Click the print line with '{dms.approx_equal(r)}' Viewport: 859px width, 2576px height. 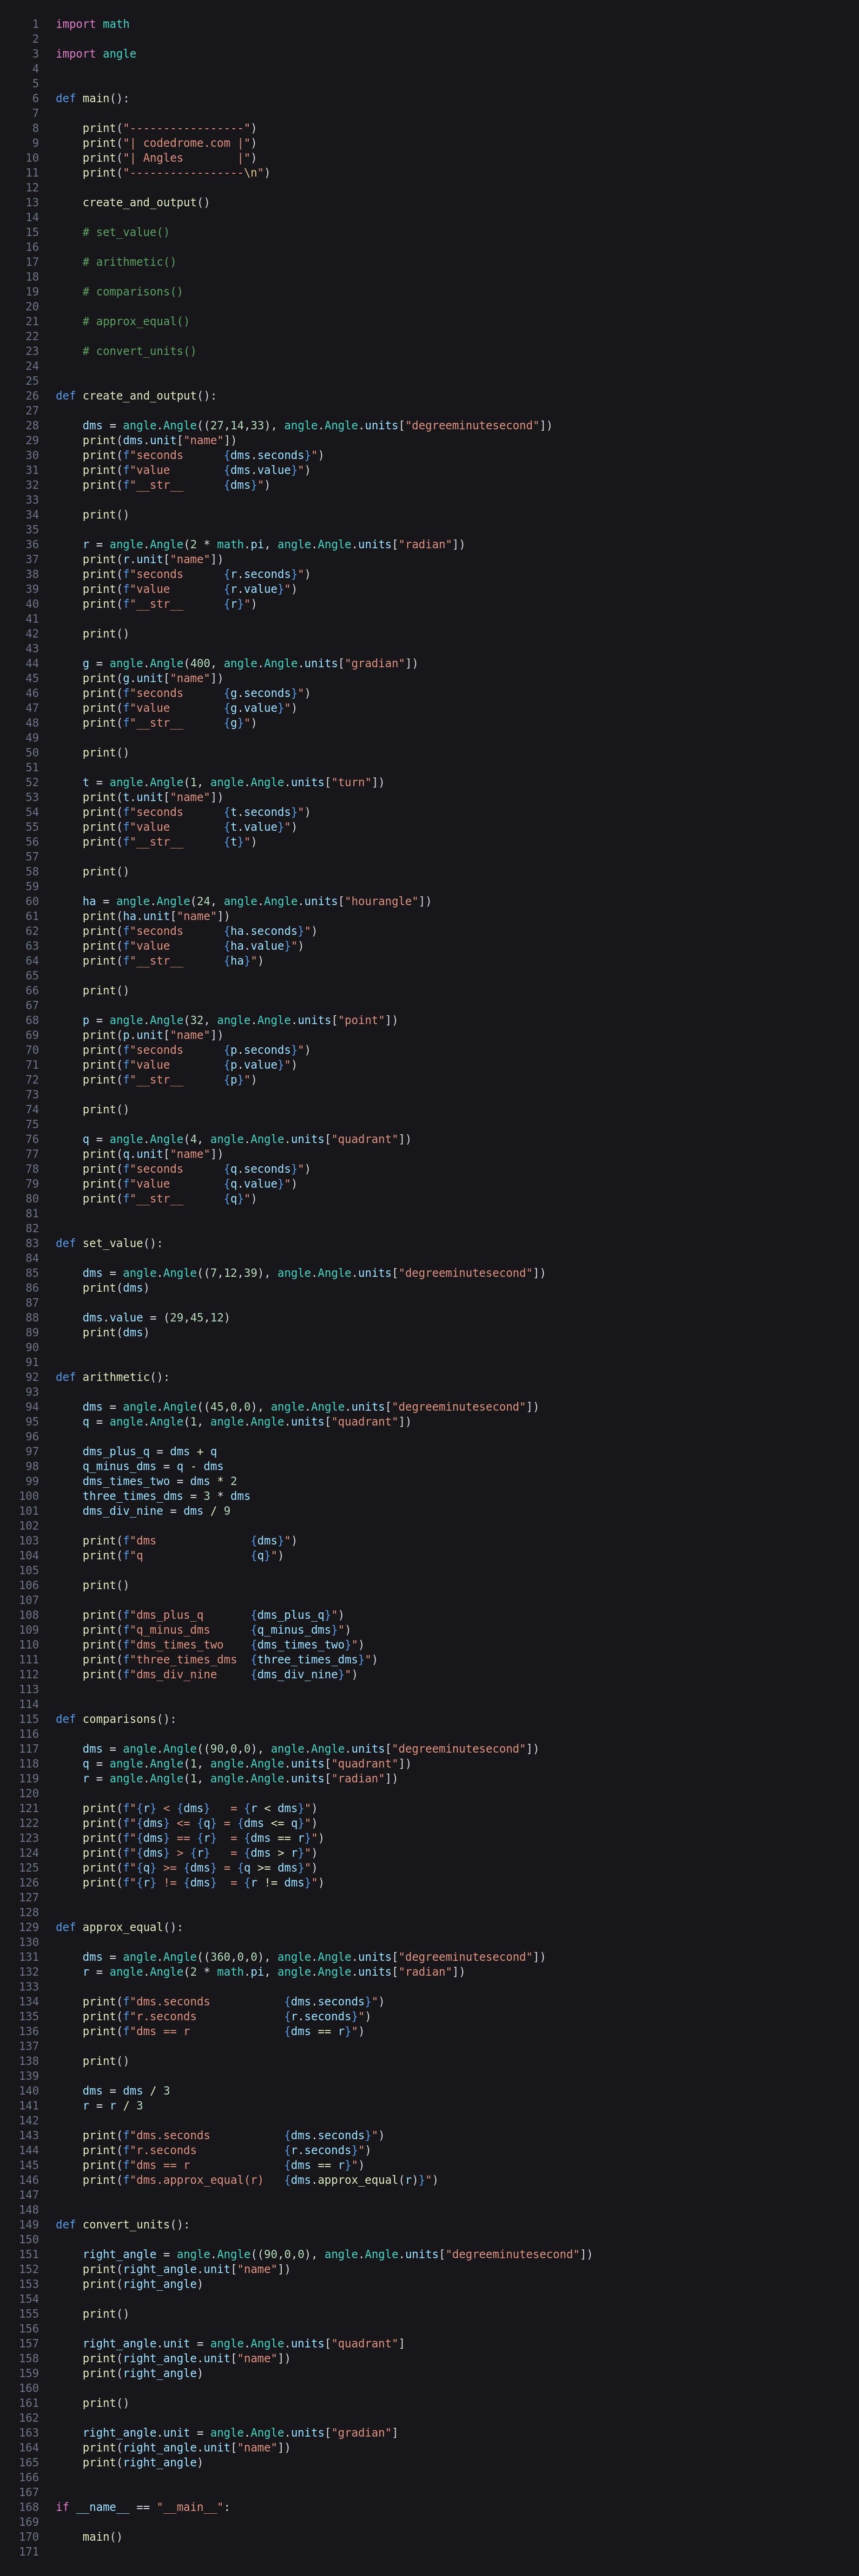(260, 2180)
